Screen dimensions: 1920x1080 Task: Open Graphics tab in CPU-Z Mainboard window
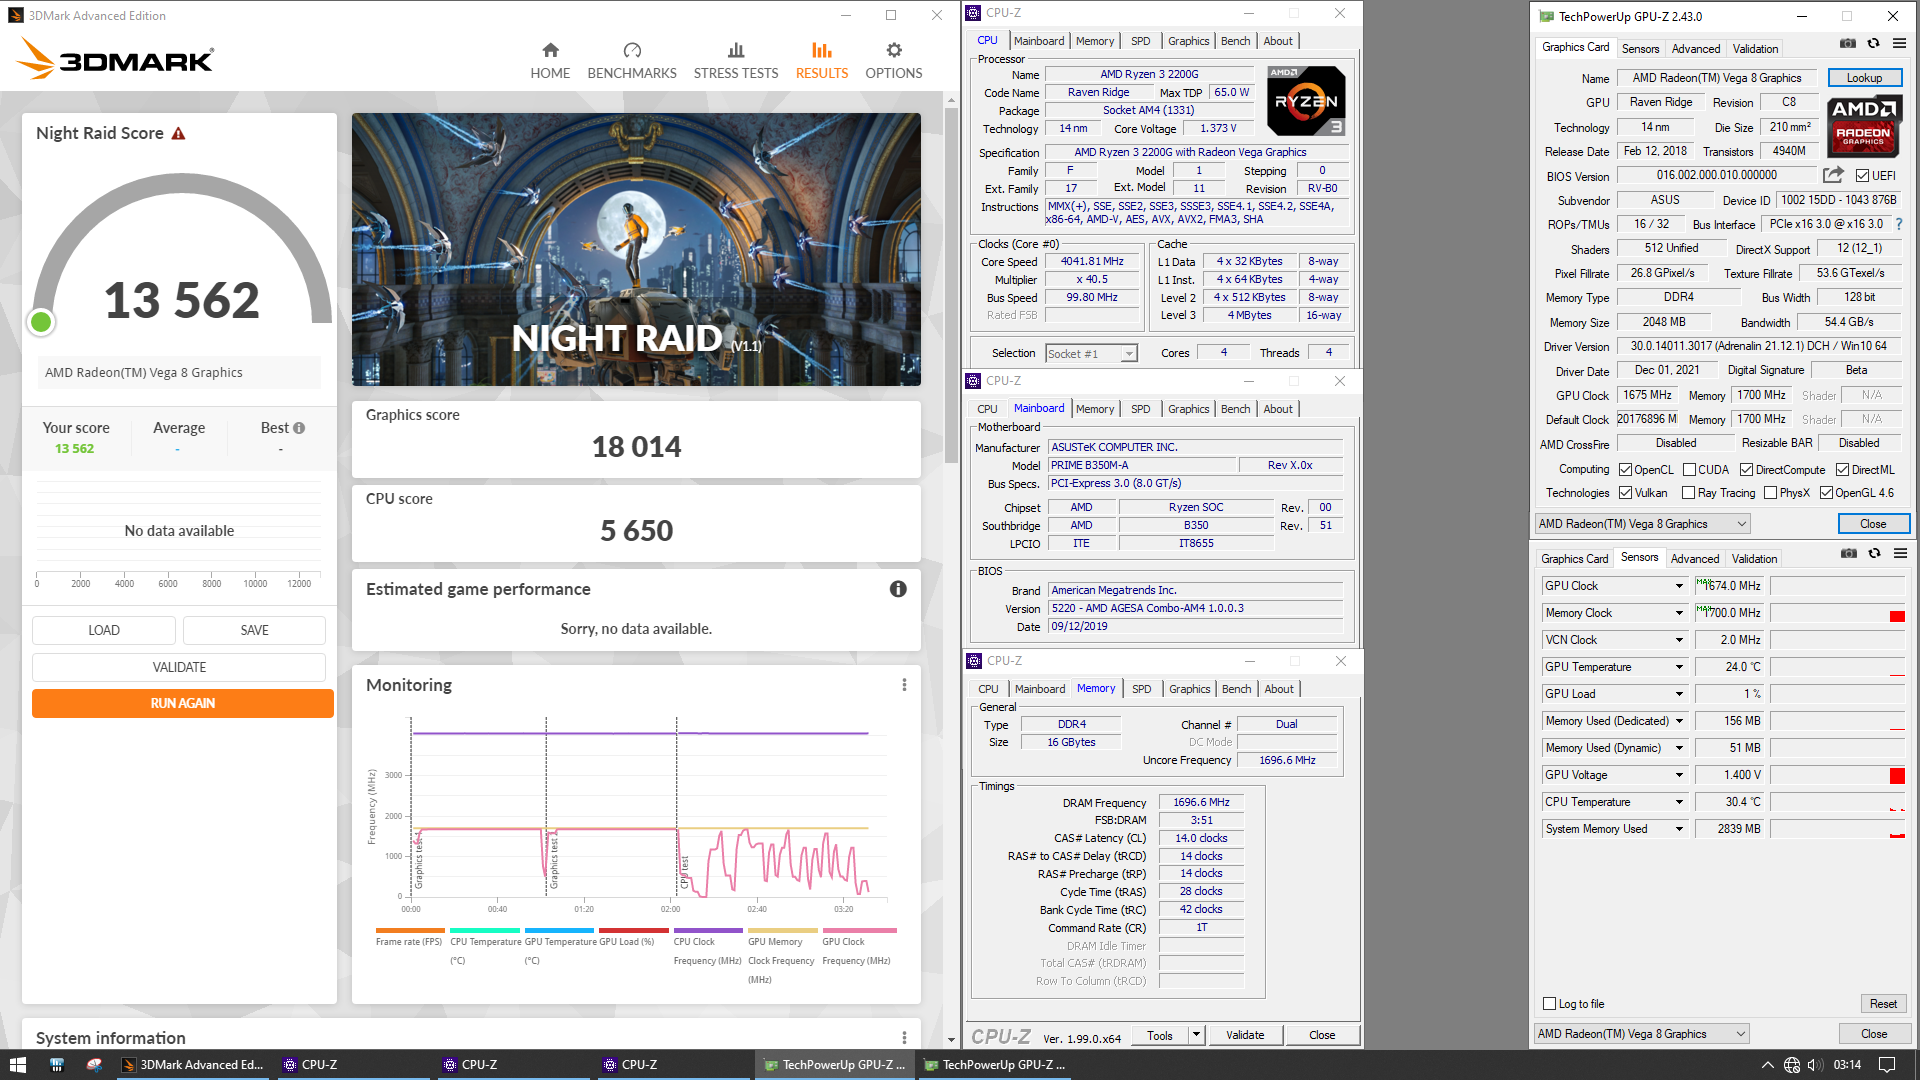1188,409
